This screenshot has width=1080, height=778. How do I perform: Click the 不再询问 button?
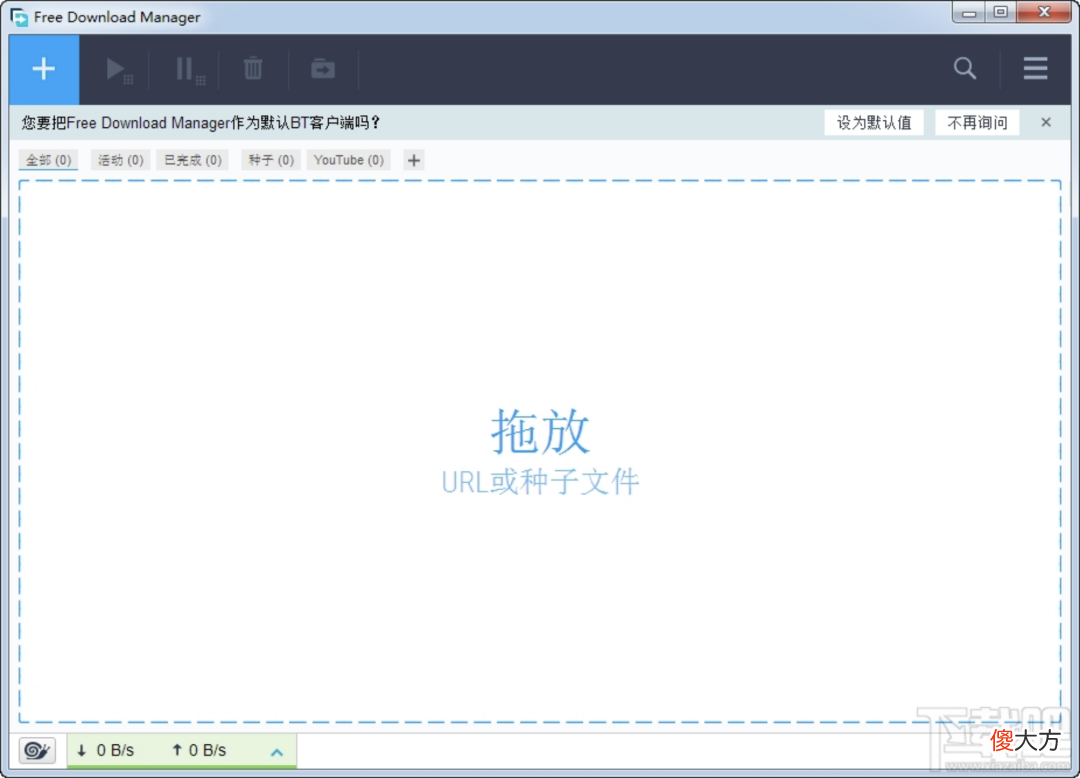click(x=977, y=123)
